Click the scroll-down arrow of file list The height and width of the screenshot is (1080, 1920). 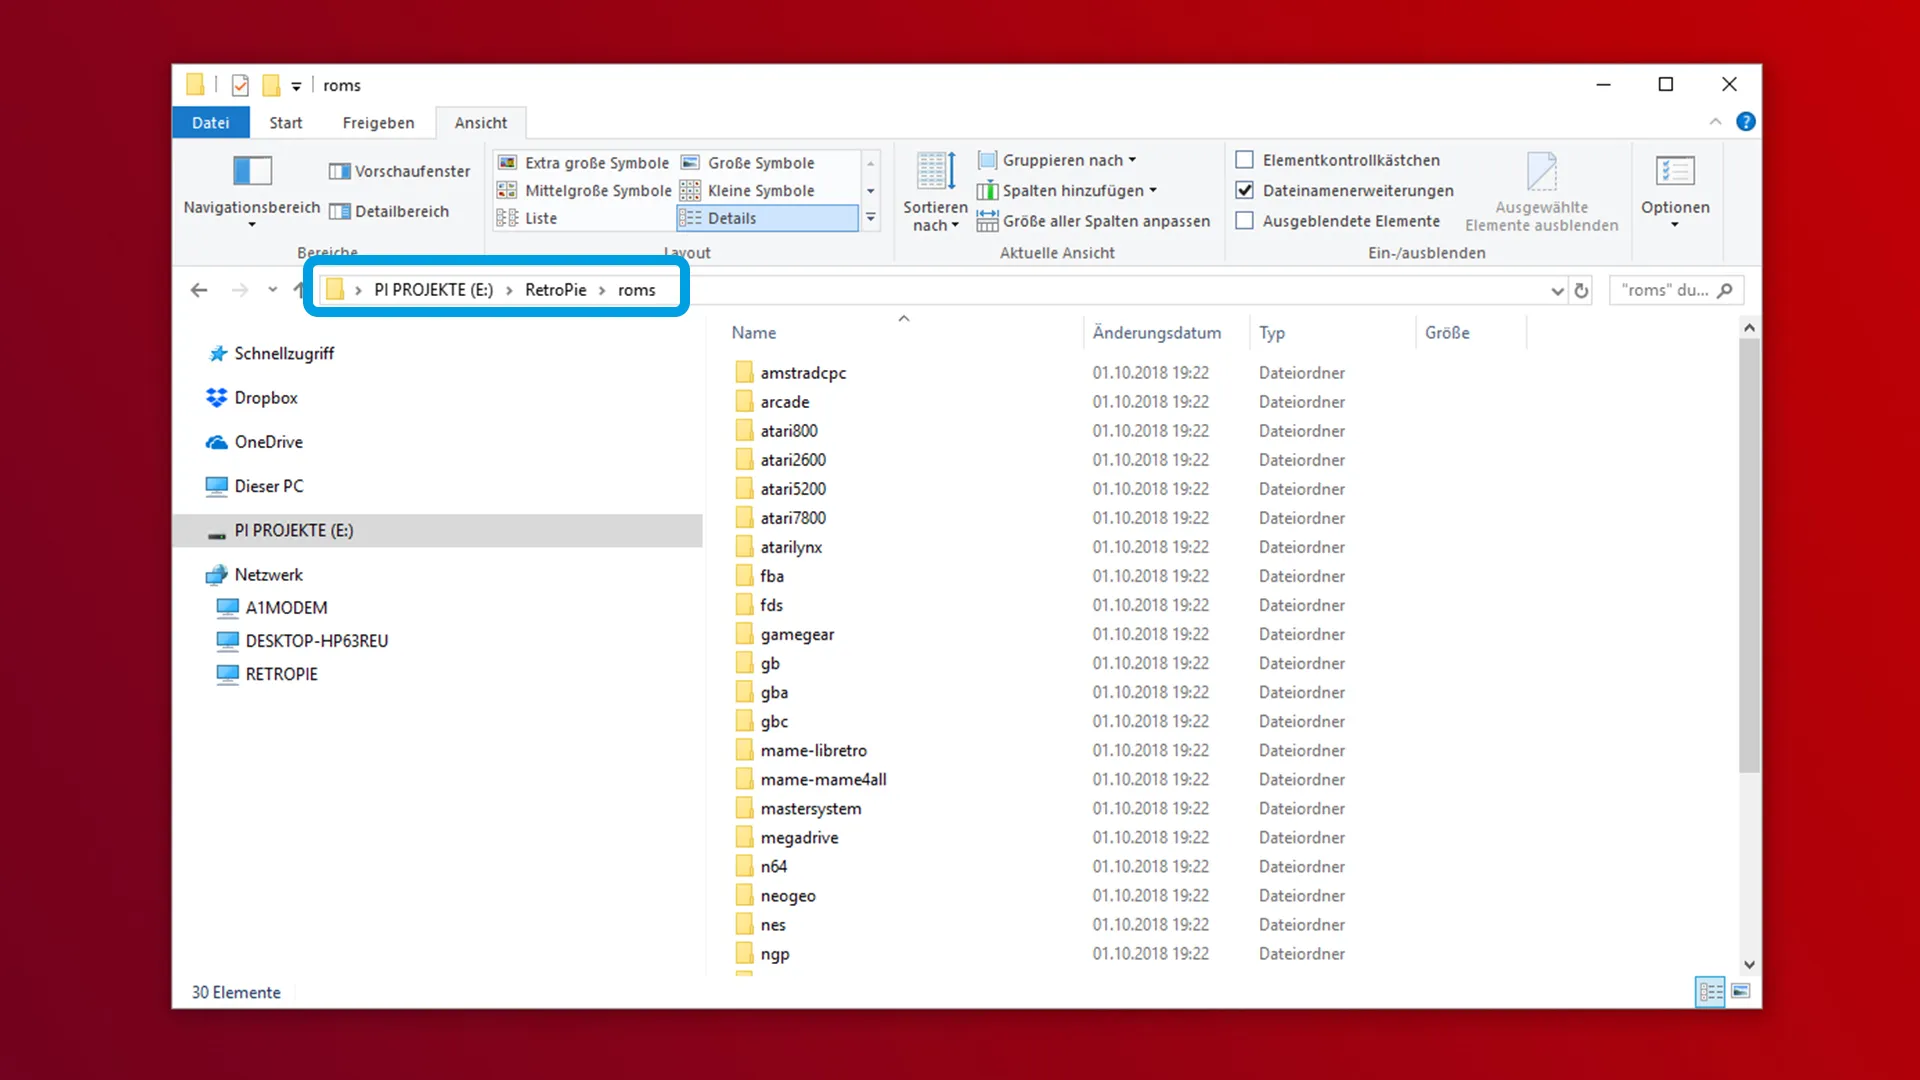point(1748,965)
